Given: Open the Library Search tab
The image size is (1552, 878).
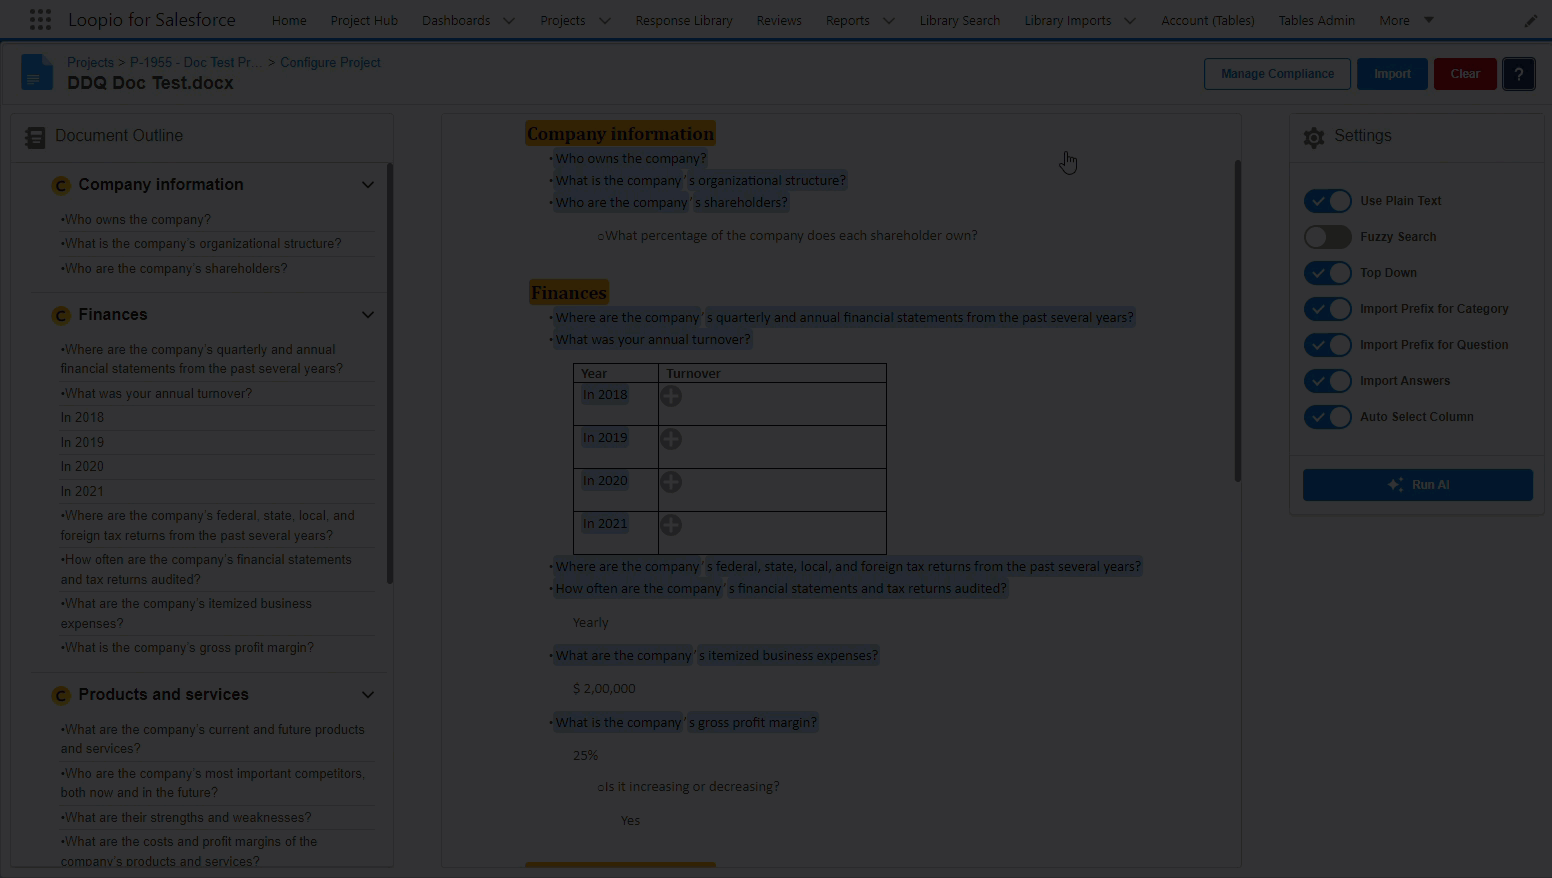Looking at the screenshot, I should click(x=960, y=20).
